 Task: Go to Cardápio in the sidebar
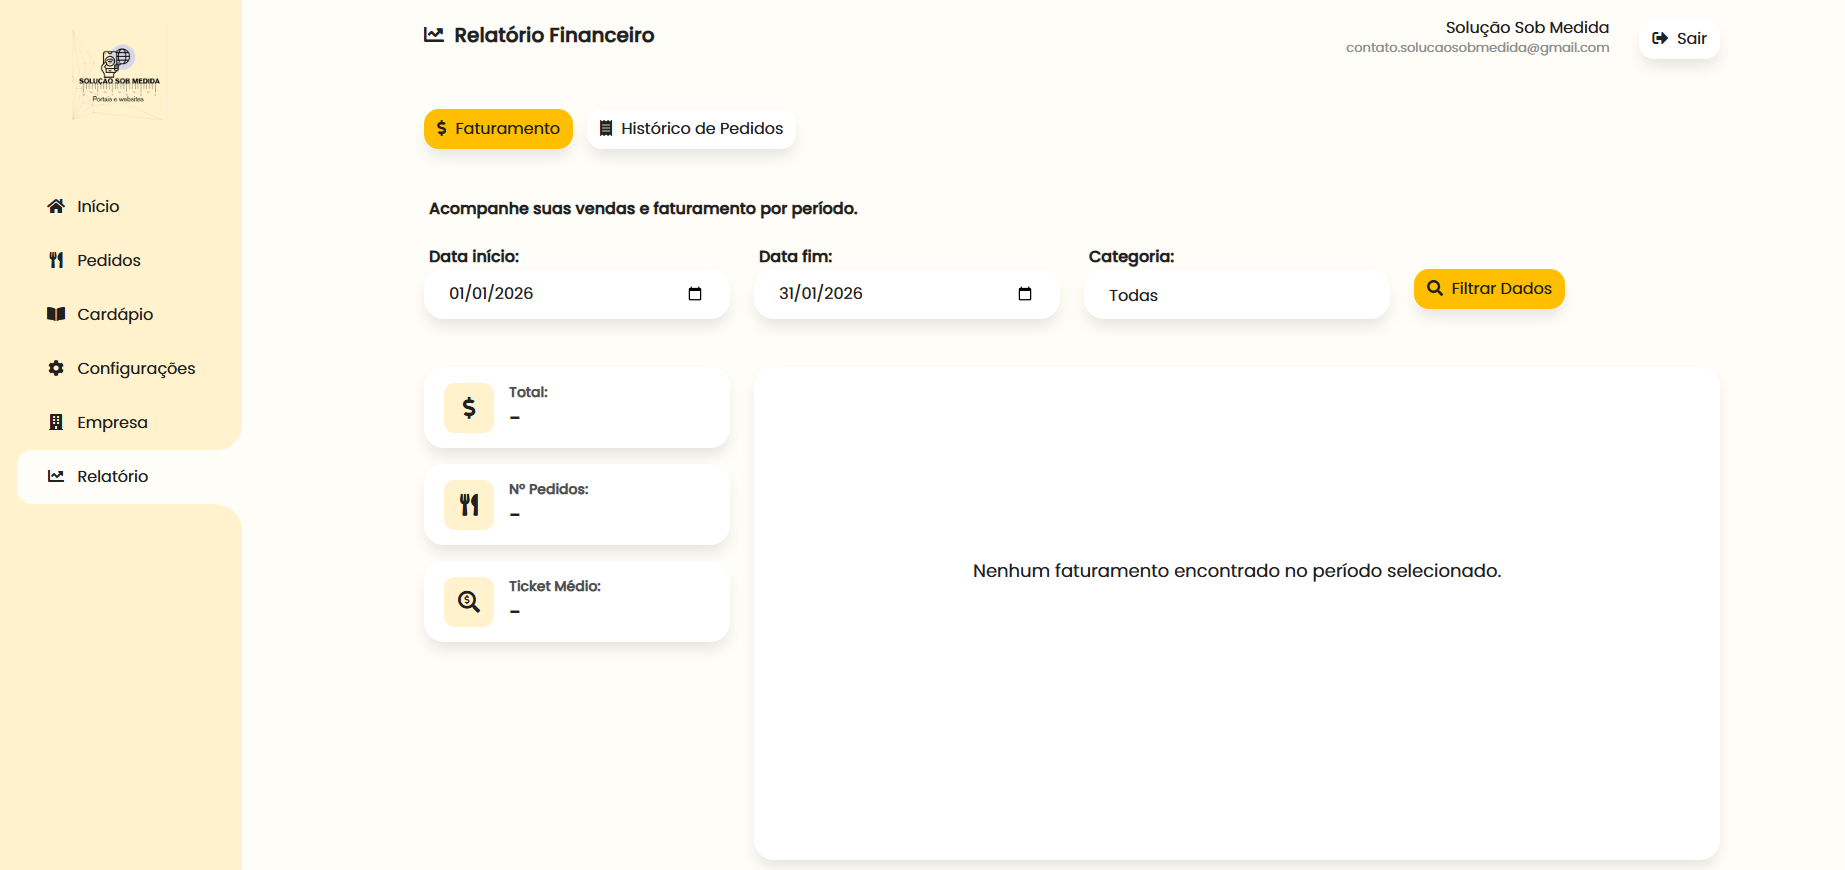(115, 314)
